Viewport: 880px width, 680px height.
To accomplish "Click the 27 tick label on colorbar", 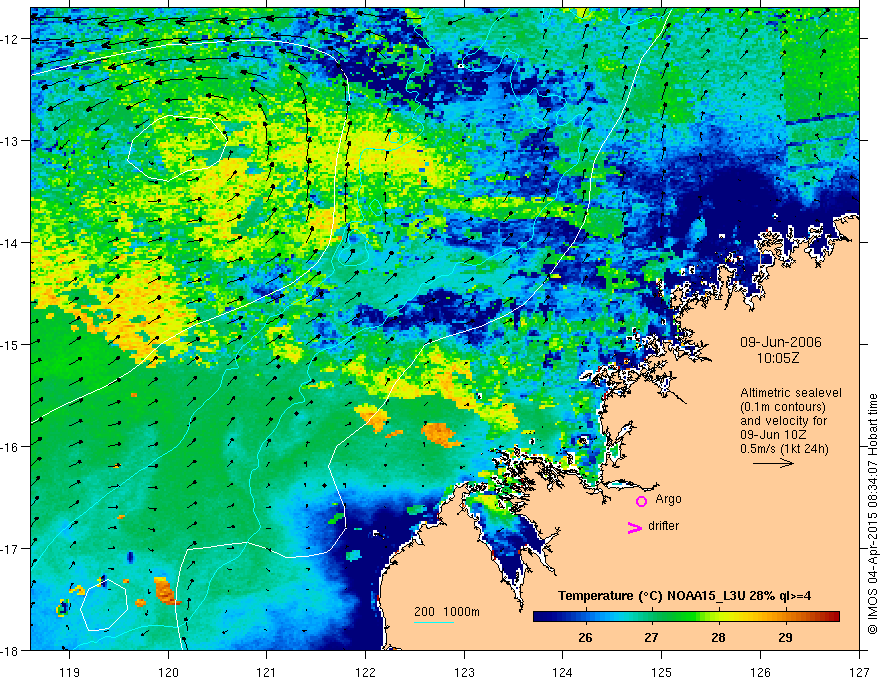I will 651,637.
